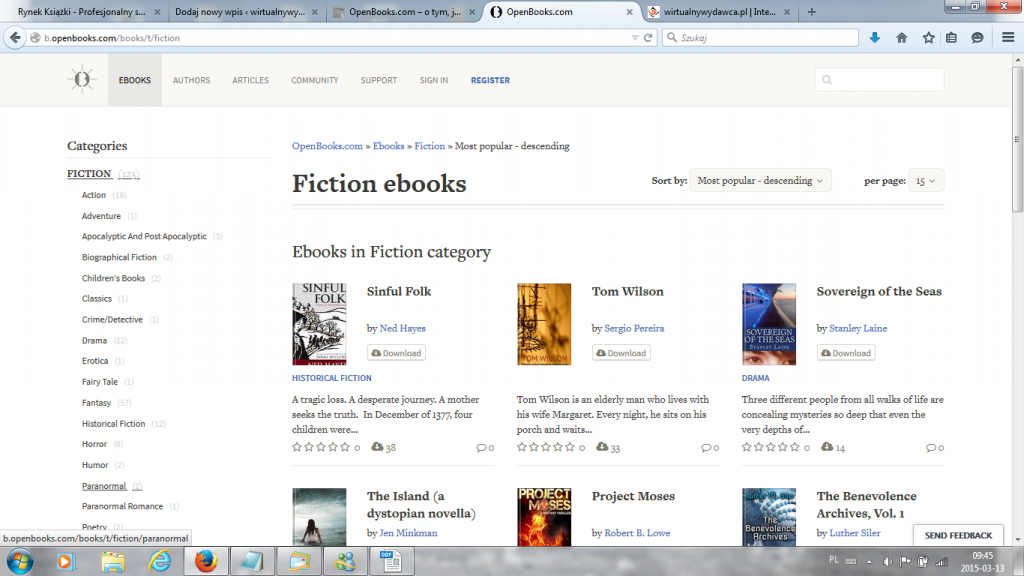Open author Stanley Laine link
Image resolution: width=1024 pixels, height=576 pixels.
pos(858,328)
